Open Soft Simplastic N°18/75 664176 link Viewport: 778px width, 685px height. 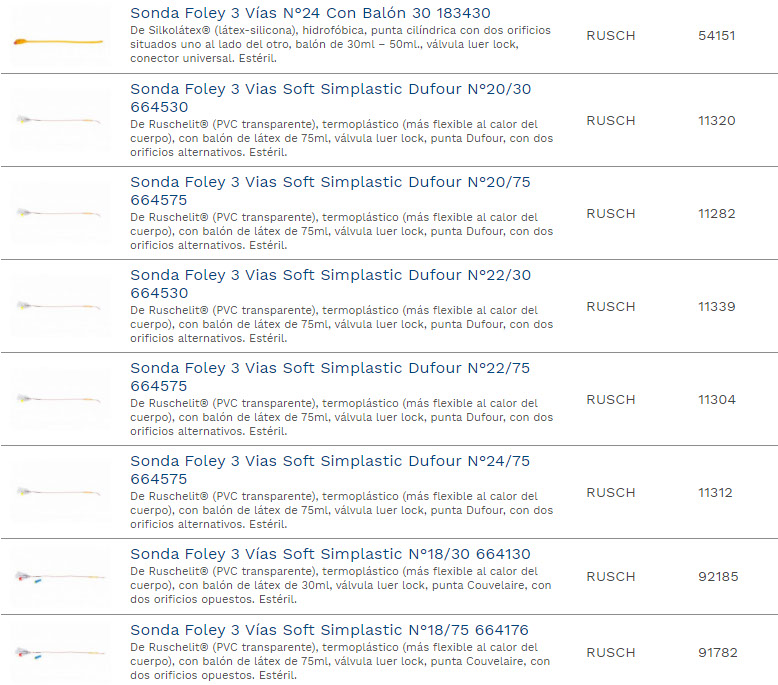point(330,630)
